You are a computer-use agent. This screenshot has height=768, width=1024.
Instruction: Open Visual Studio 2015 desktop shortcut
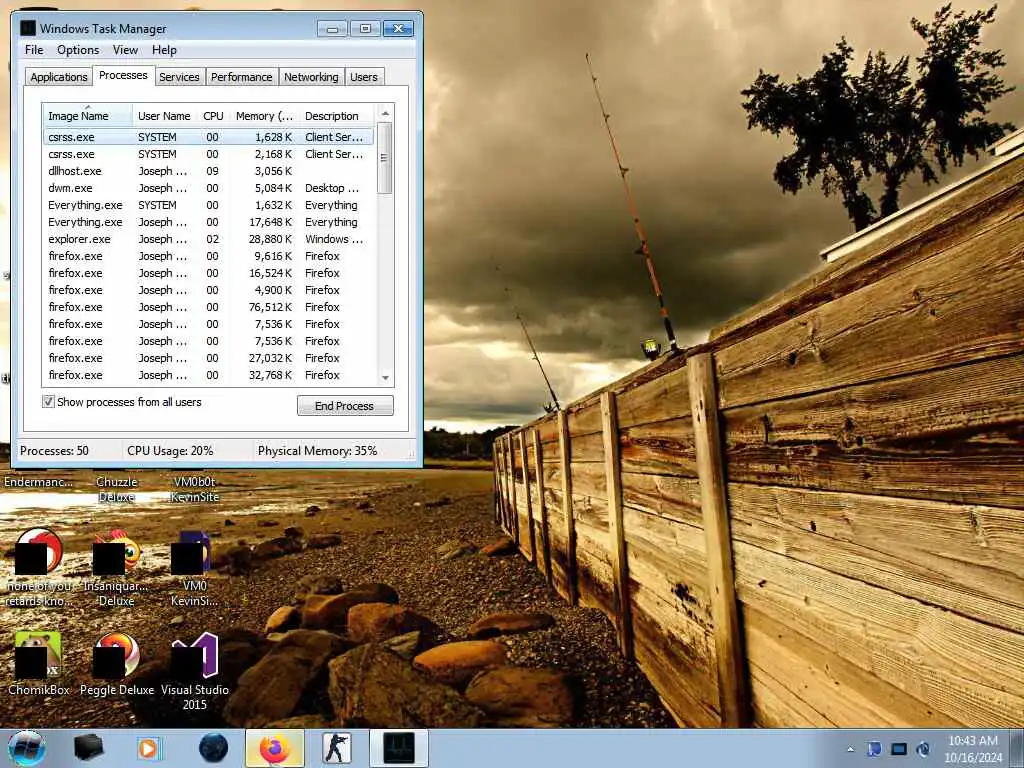[195, 671]
